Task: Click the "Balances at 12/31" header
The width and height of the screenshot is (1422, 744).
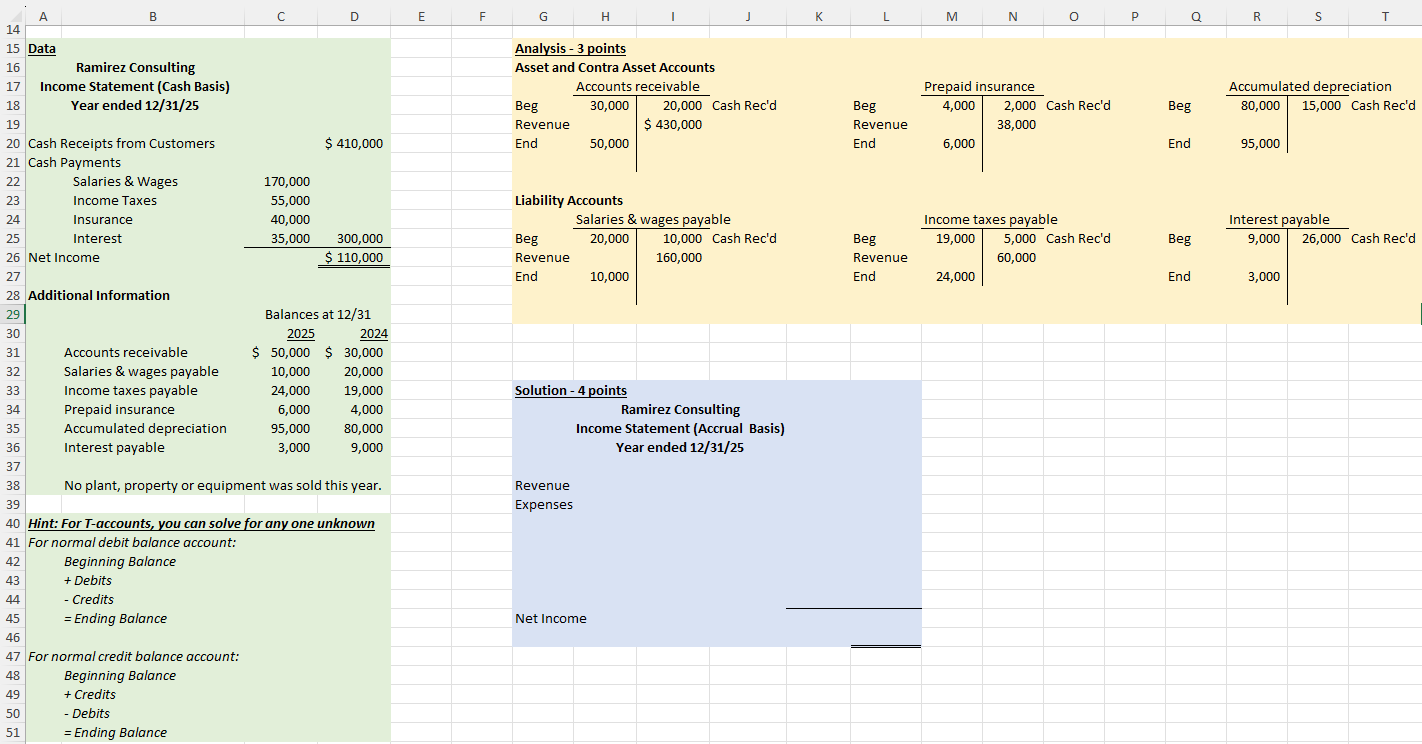Action: (x=318, y=314)
